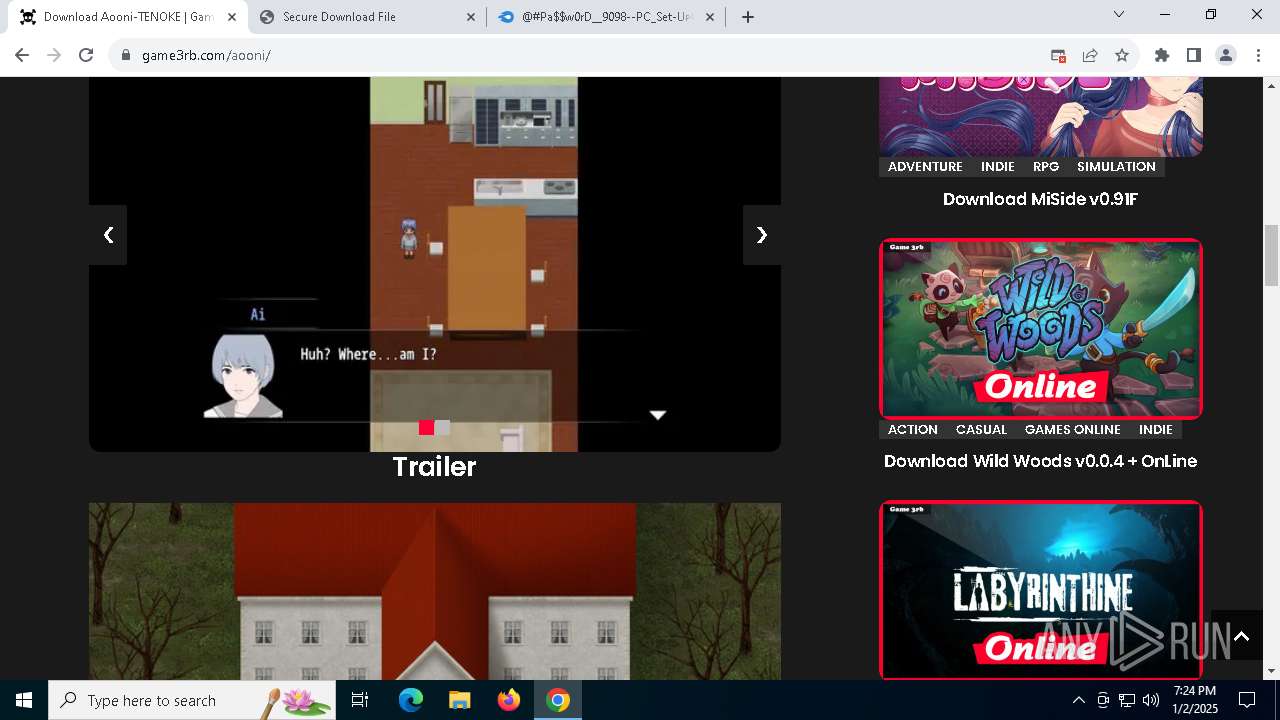Open Download MiSide v0.91F link

pyautogui.click(x=1040, y=199)
